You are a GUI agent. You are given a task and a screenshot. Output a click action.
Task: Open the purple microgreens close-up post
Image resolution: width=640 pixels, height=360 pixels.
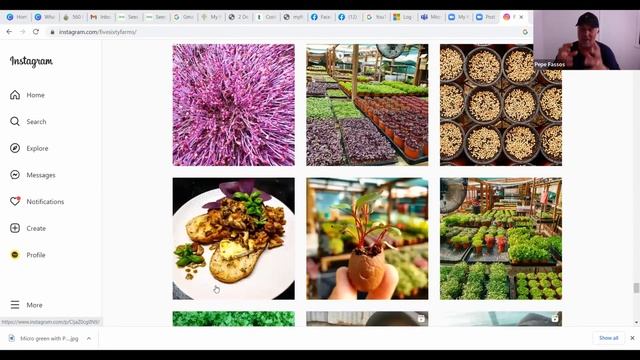point(233,105)
